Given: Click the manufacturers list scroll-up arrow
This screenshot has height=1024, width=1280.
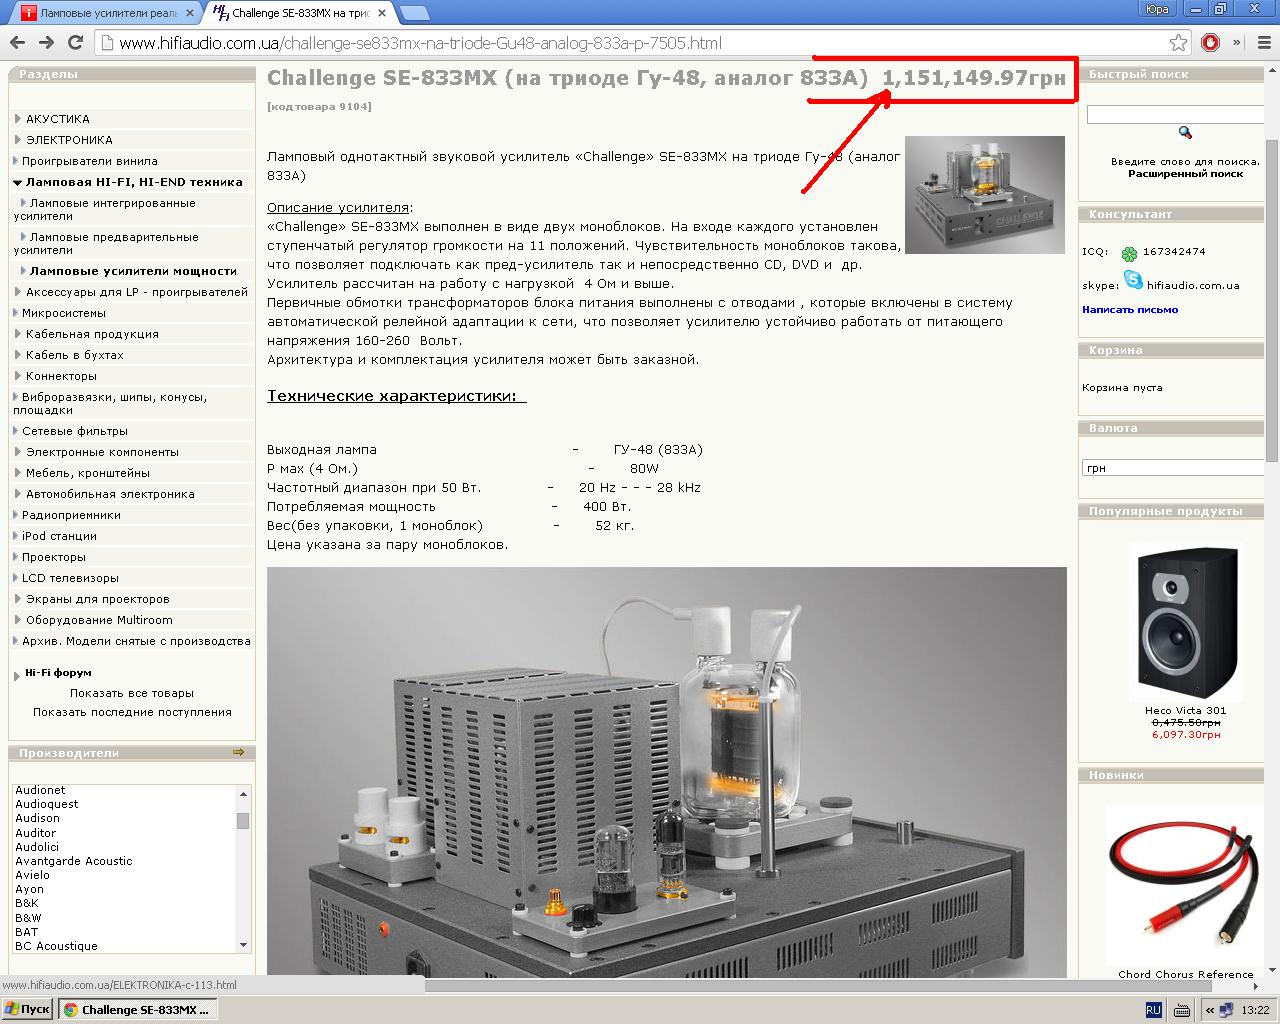Looking at the screenshot, I should [243, 793].
